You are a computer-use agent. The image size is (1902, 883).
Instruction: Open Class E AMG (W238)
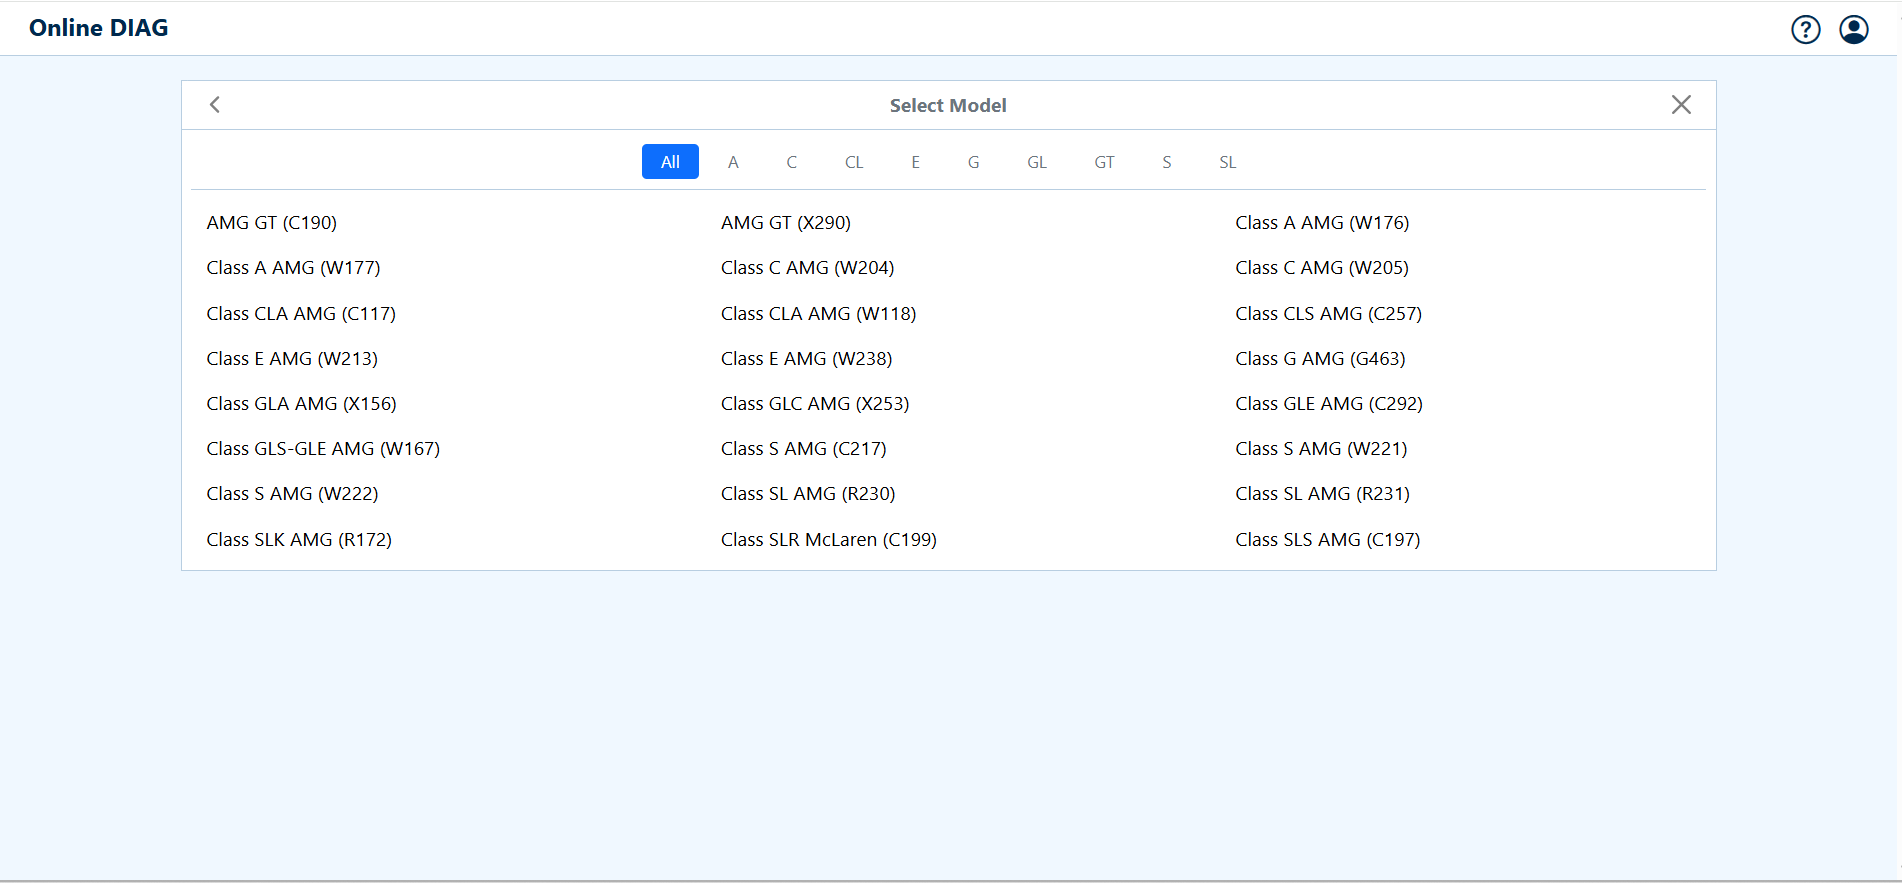point(807,359)
